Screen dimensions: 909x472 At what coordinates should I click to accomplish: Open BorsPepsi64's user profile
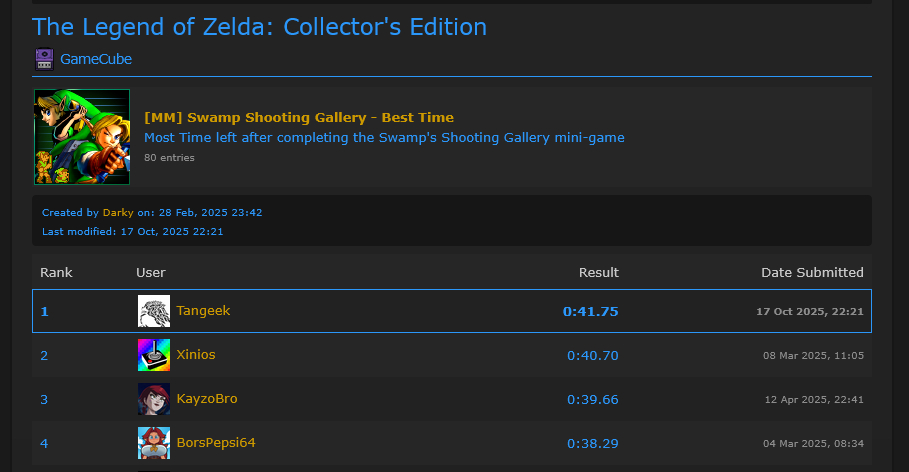click(216, 442)
